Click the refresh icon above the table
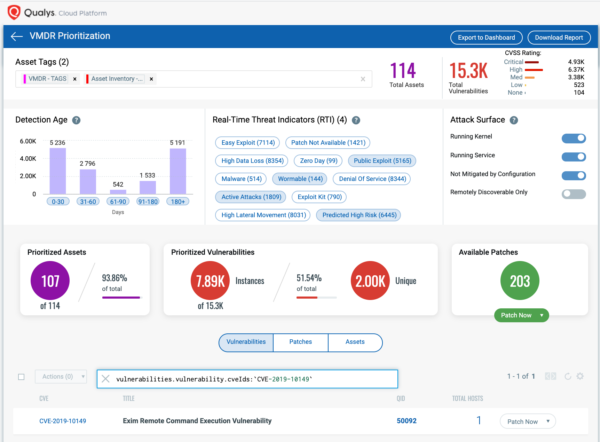600x442 pixels. (x=567, y=376)
